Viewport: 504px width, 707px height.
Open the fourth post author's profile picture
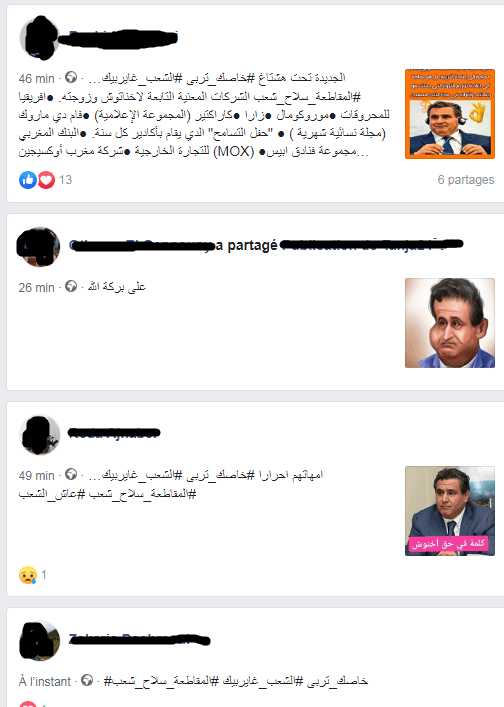pos(40,641)
